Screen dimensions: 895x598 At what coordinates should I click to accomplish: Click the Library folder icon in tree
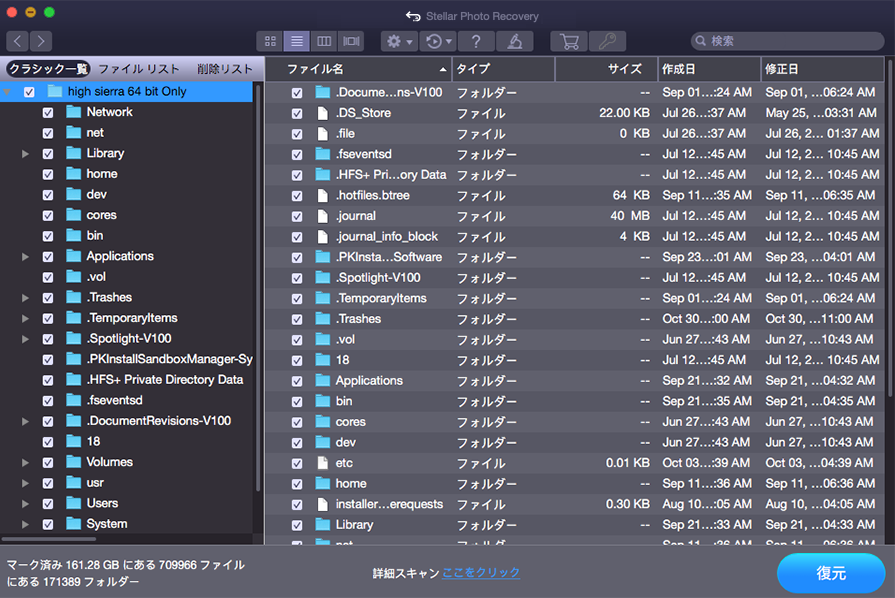pos(74,153)
